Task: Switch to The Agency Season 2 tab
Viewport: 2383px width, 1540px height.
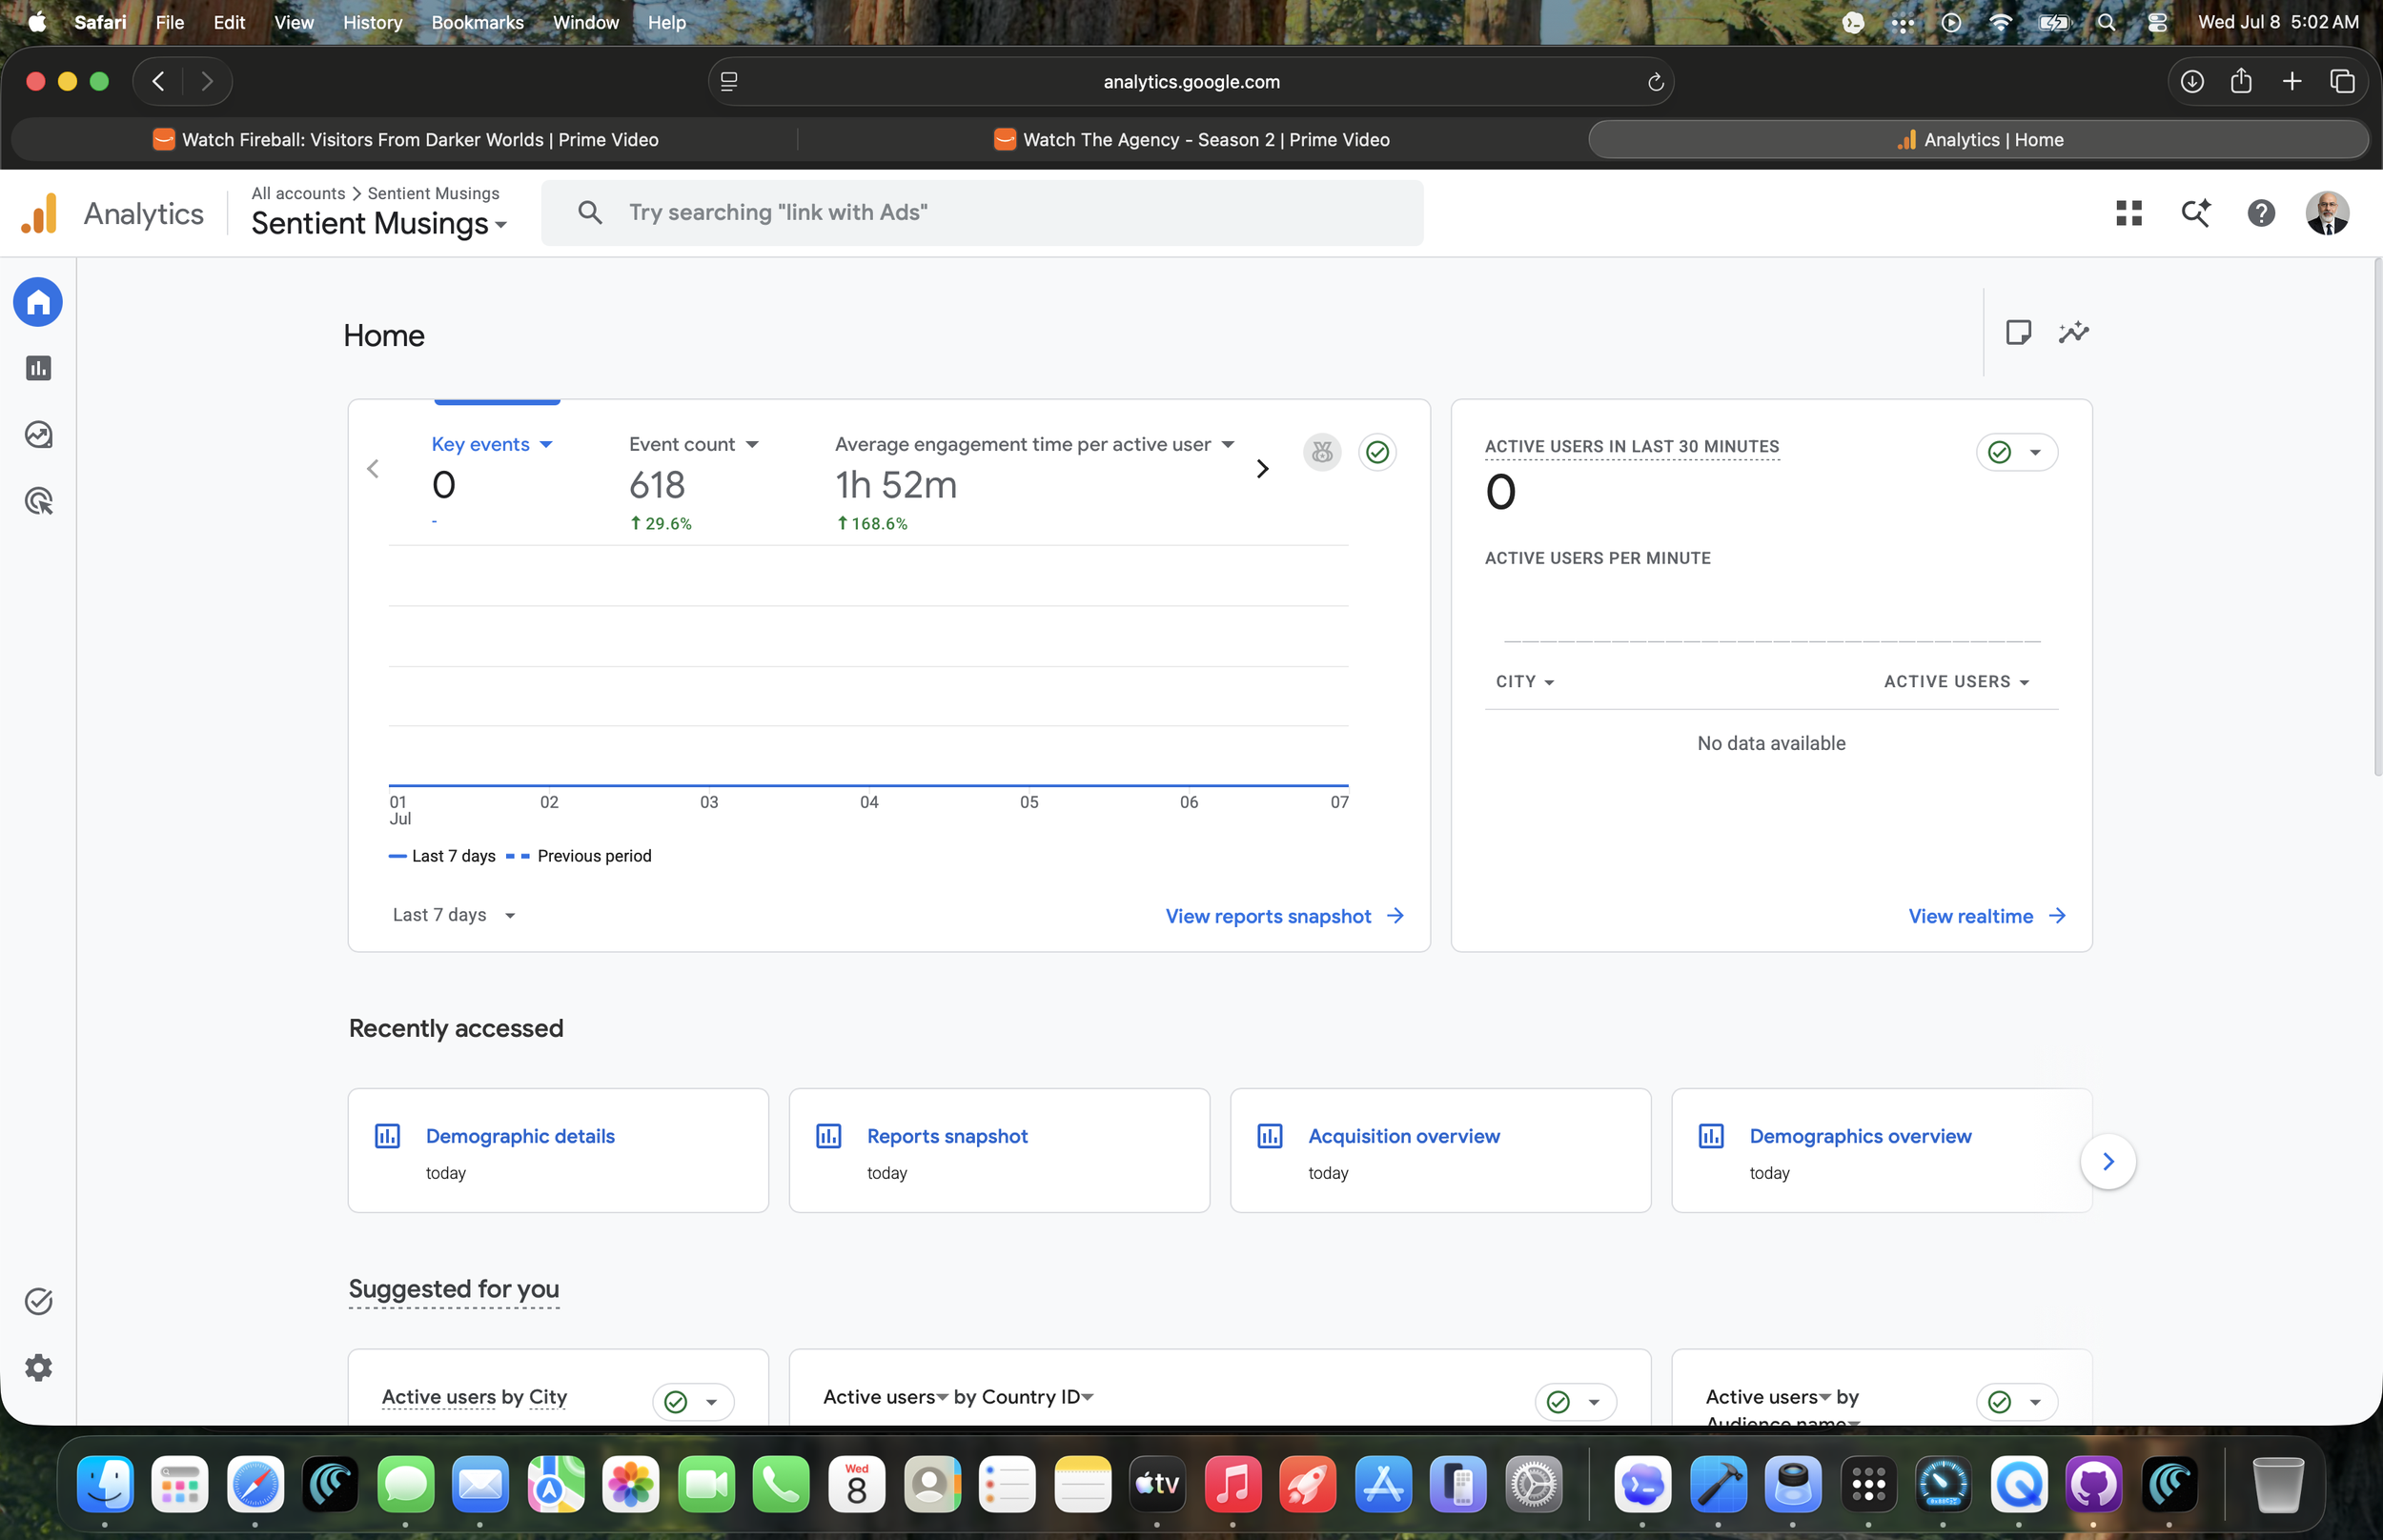Action: pos(1192,140)
